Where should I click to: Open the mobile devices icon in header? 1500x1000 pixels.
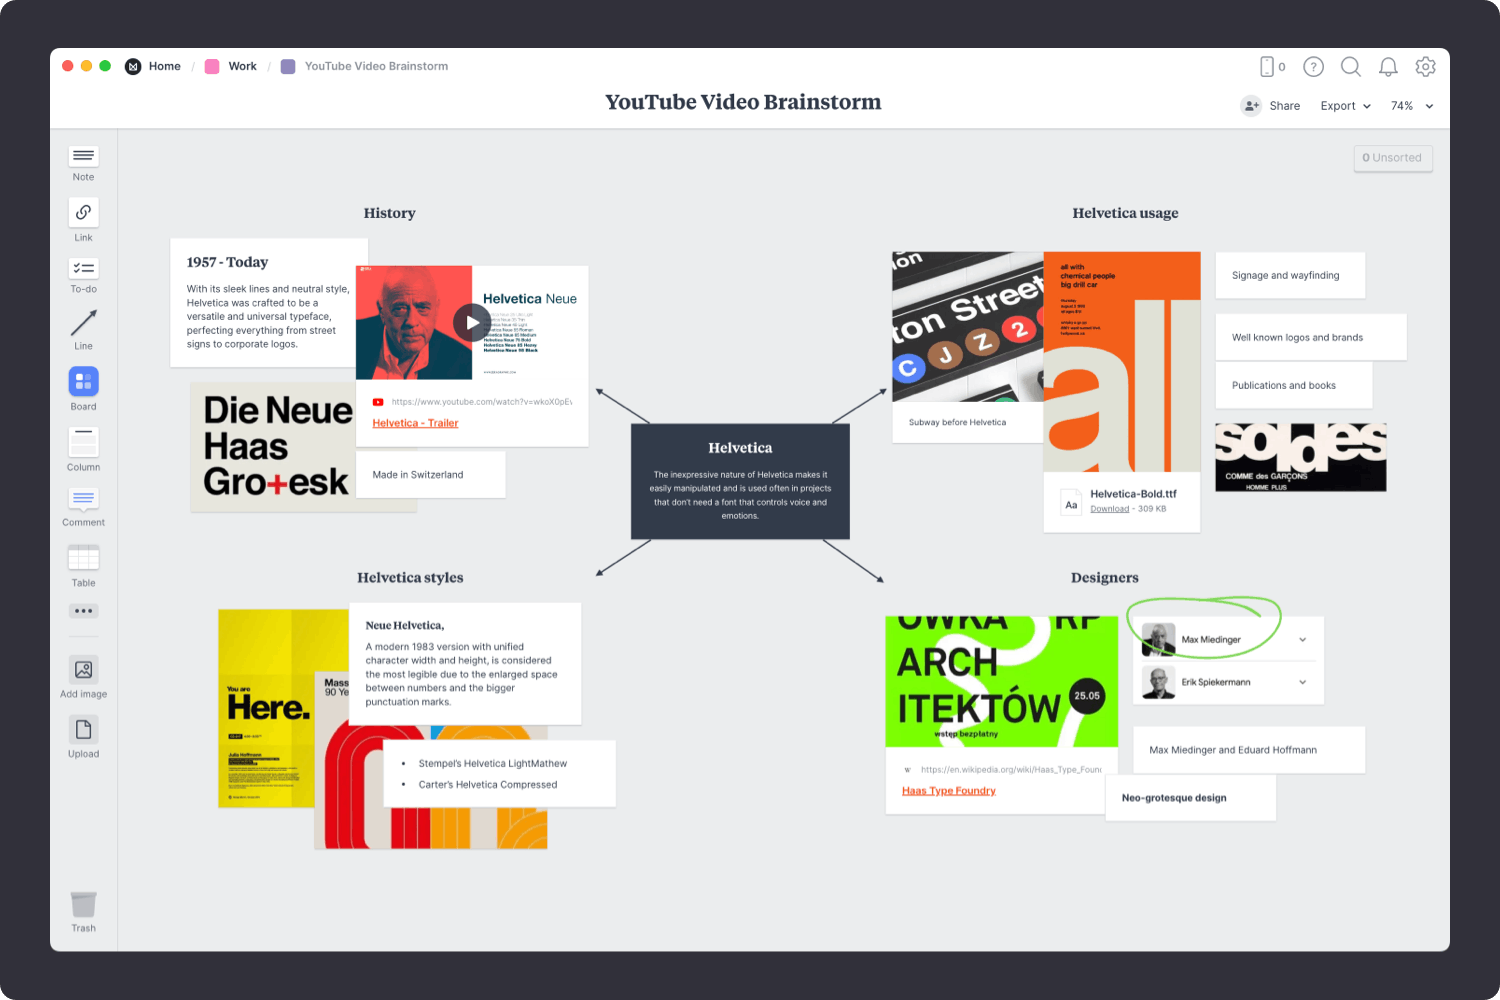pos(1267,67)
